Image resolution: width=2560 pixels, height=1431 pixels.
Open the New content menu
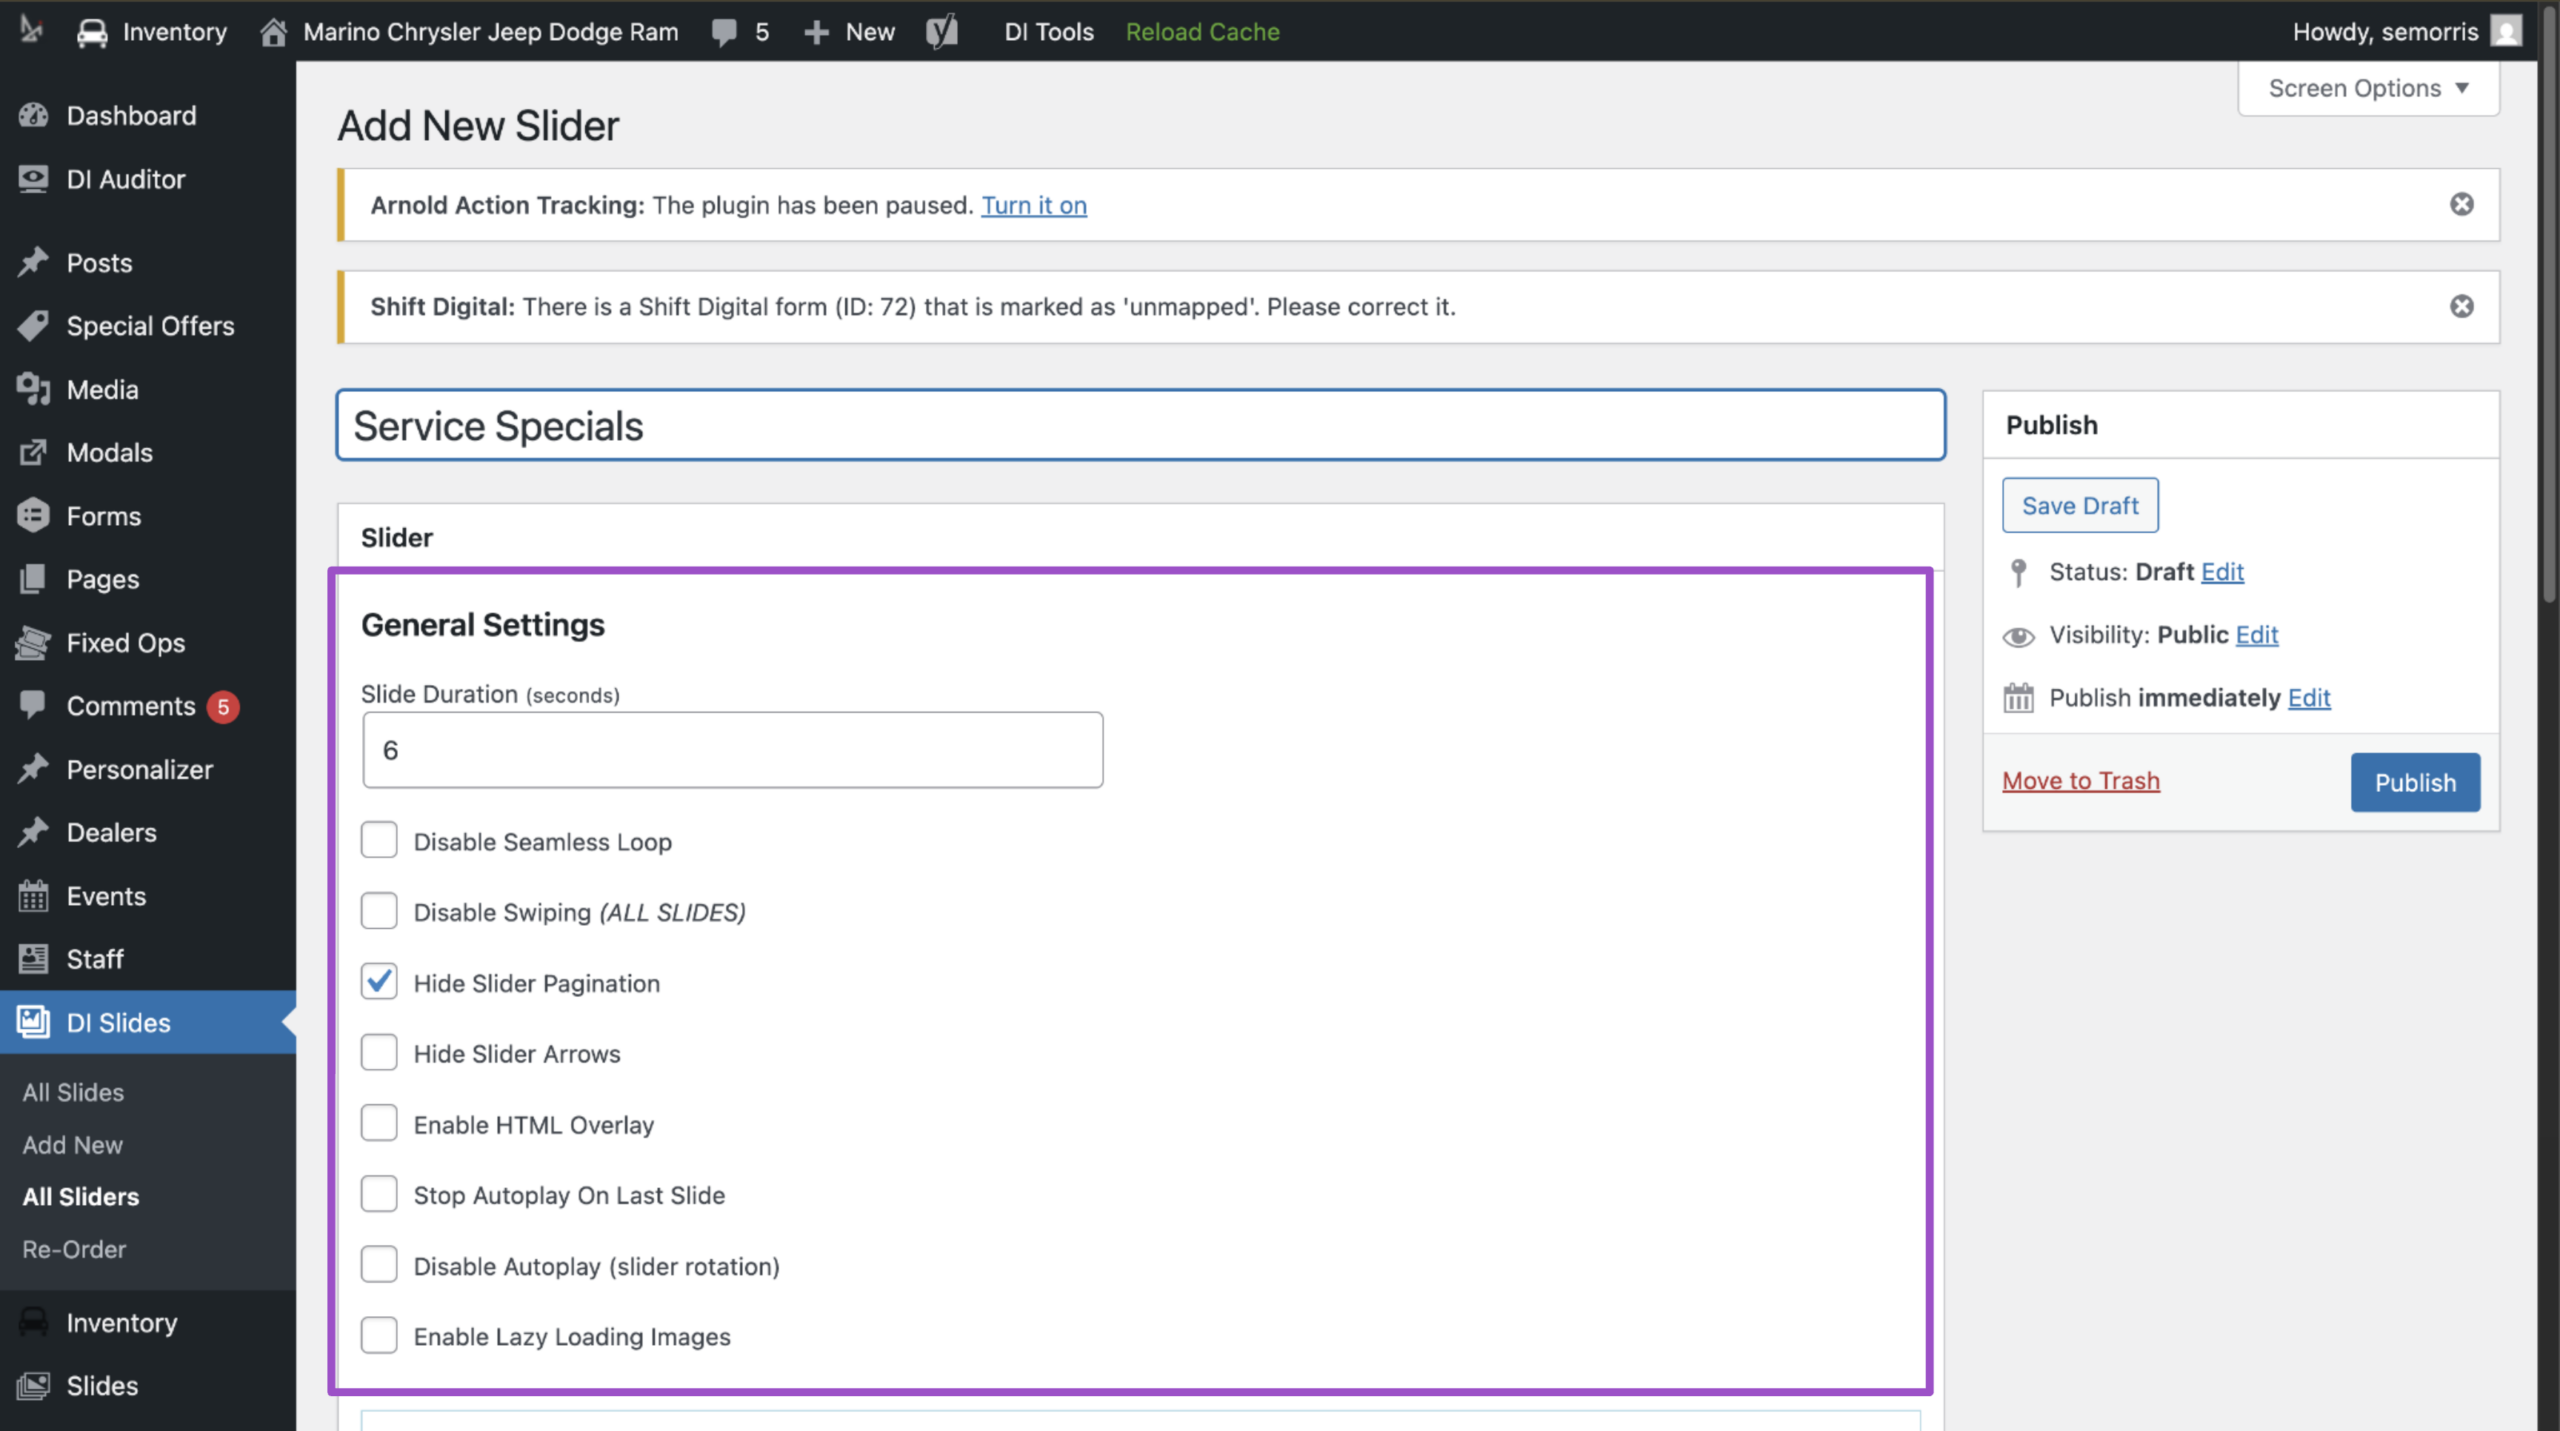tap(849, 32)
